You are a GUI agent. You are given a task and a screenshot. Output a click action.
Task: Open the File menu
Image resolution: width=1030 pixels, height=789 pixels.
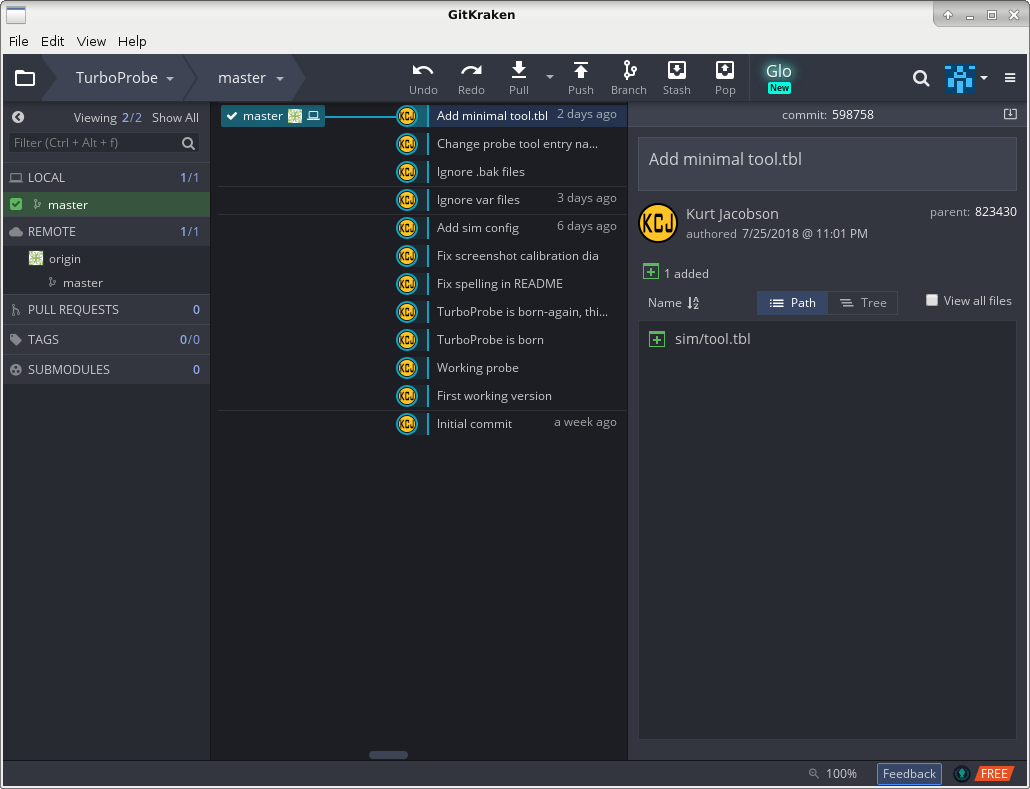point(18,41)
